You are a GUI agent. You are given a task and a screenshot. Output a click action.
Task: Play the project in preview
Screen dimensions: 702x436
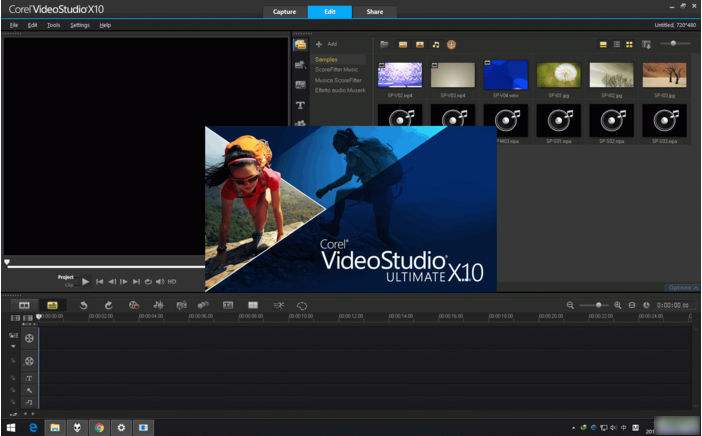[86, 282]
